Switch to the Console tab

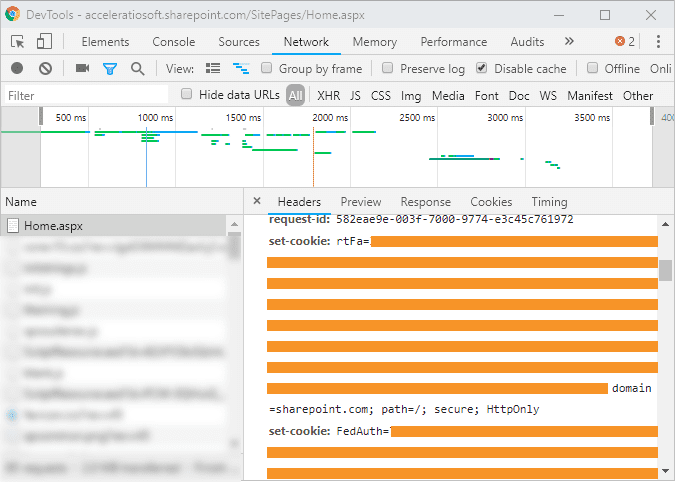(174, 42)
